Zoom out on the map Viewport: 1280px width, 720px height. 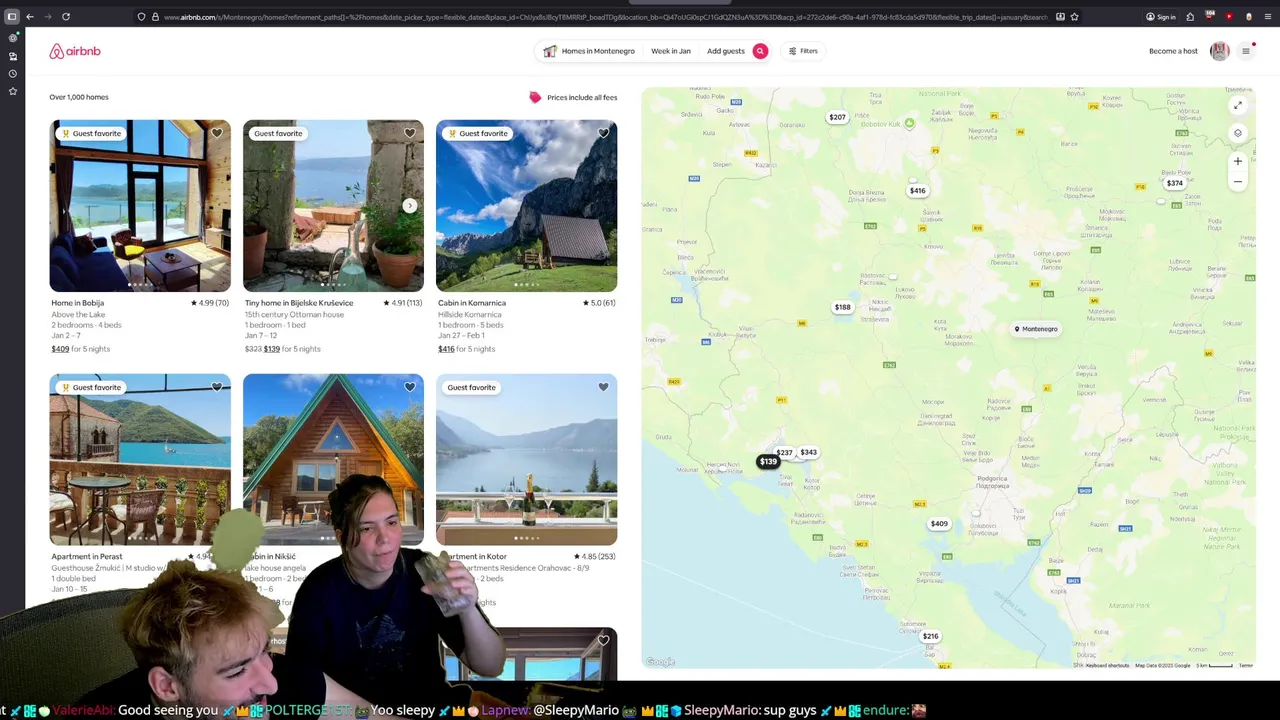1237,182
